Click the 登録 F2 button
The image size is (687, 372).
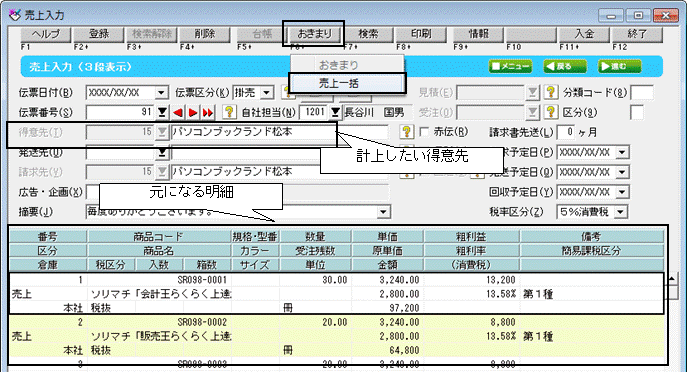[99, 34]
